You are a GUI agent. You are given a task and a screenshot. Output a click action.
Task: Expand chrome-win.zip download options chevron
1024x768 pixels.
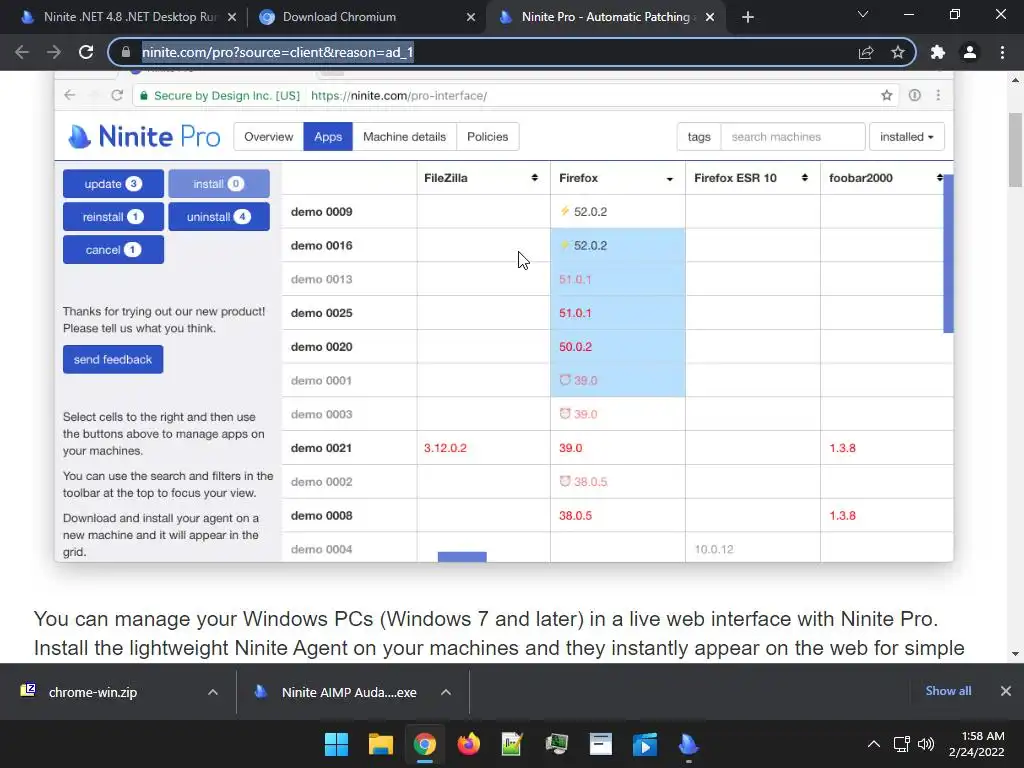pos(213,692)
